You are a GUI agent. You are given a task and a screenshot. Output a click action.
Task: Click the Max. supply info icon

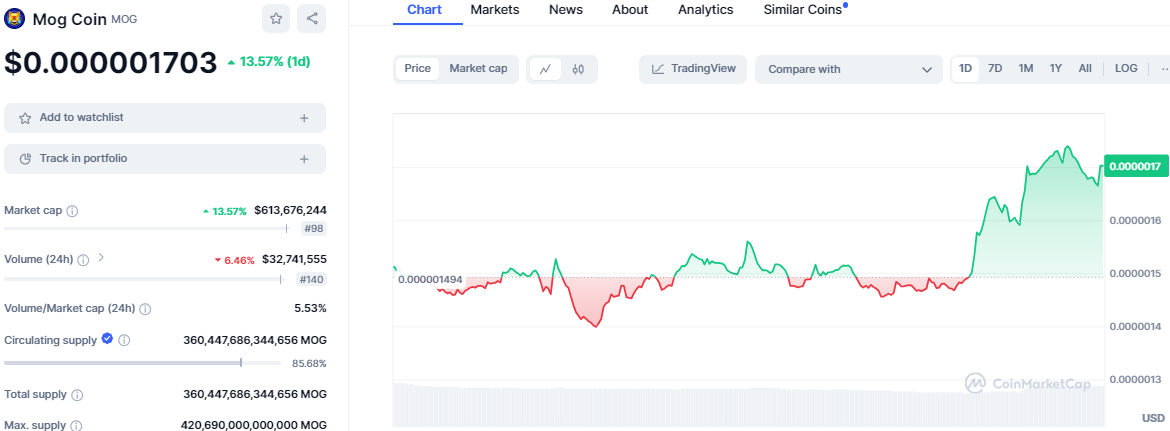pyautogui.click(x=76, y=426)
